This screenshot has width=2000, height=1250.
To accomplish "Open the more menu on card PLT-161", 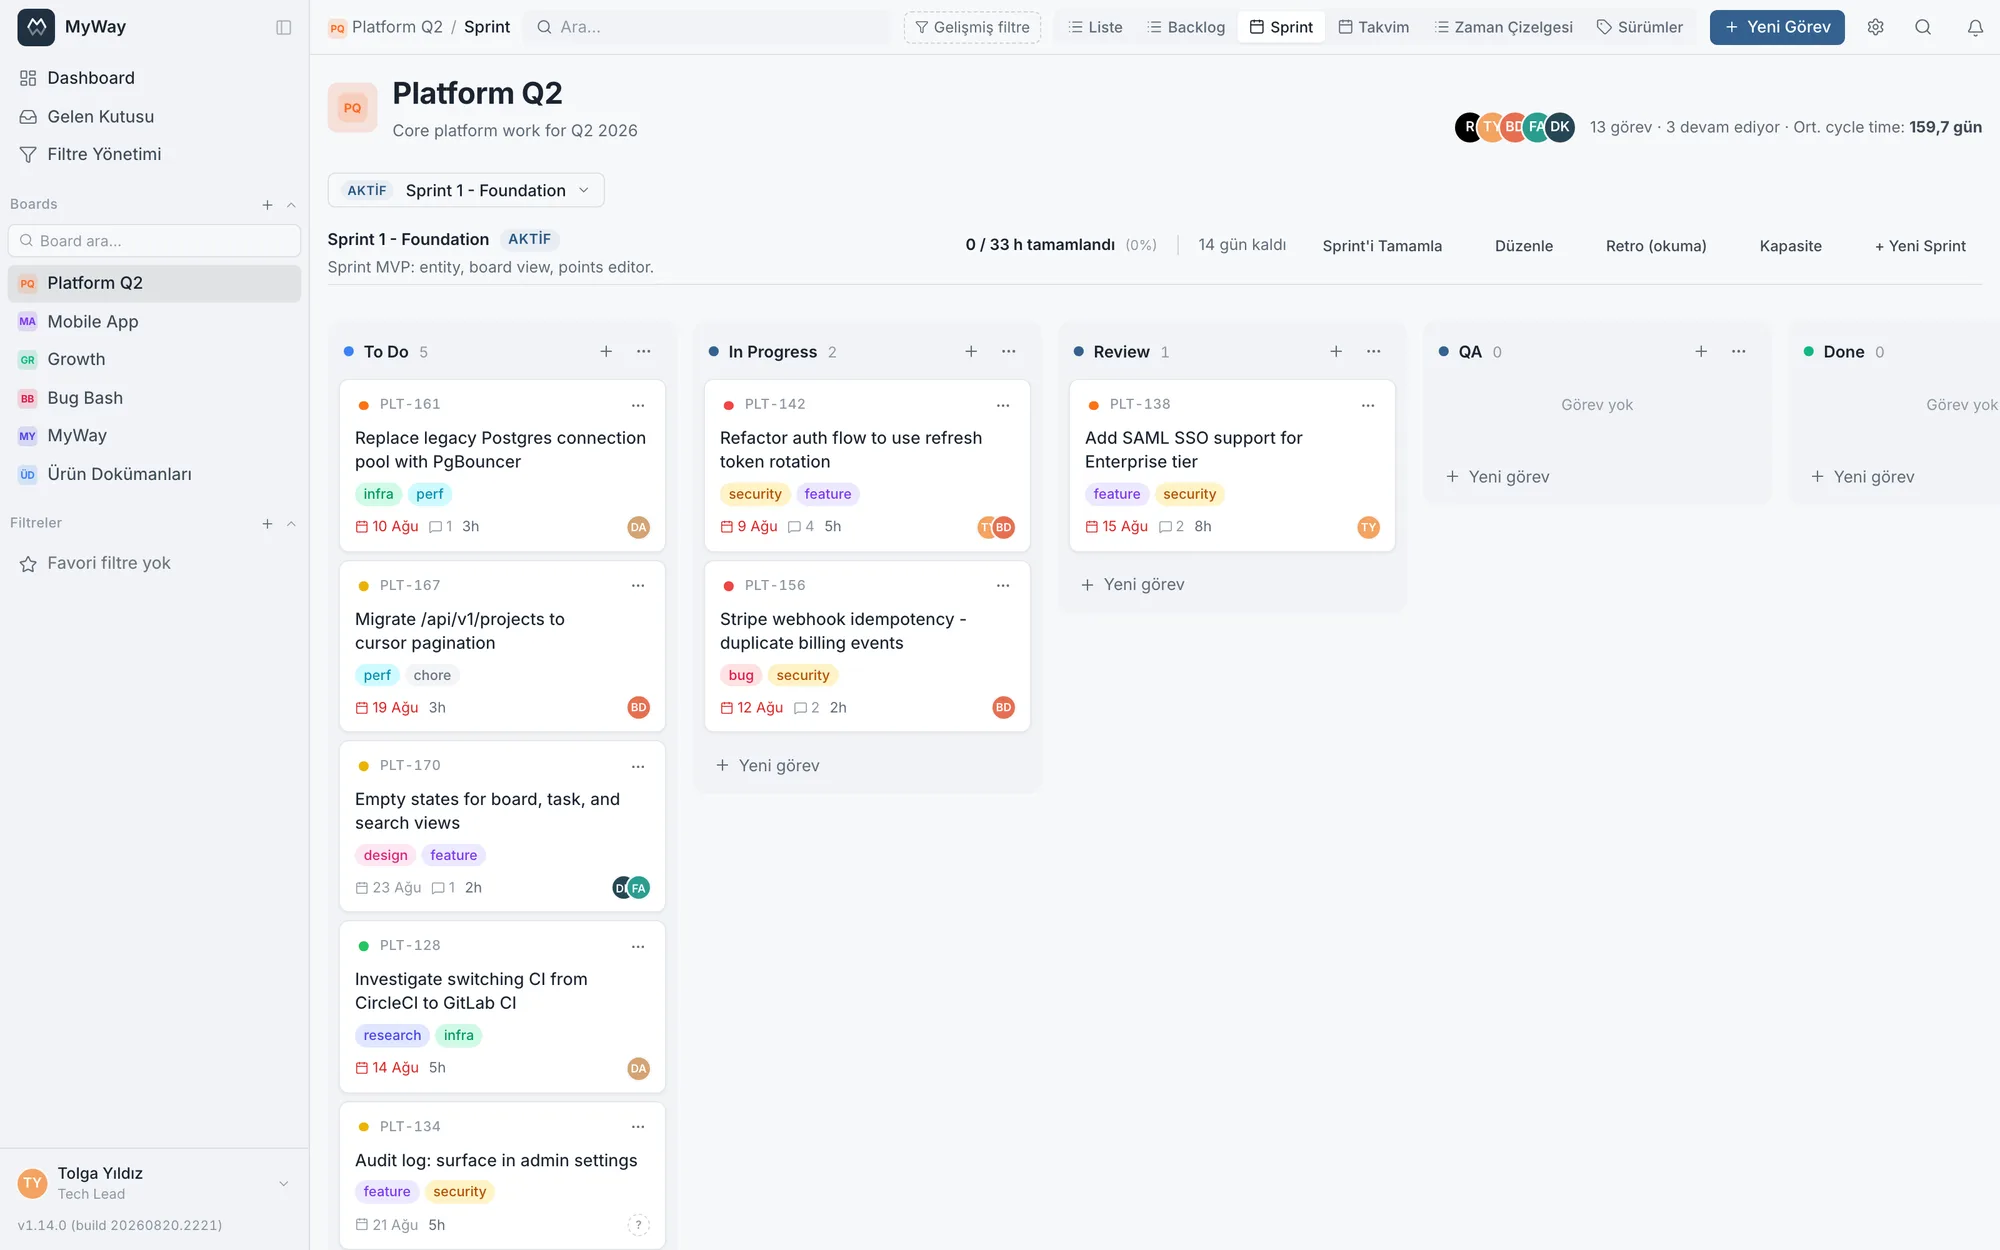I will tap(638, 405).
